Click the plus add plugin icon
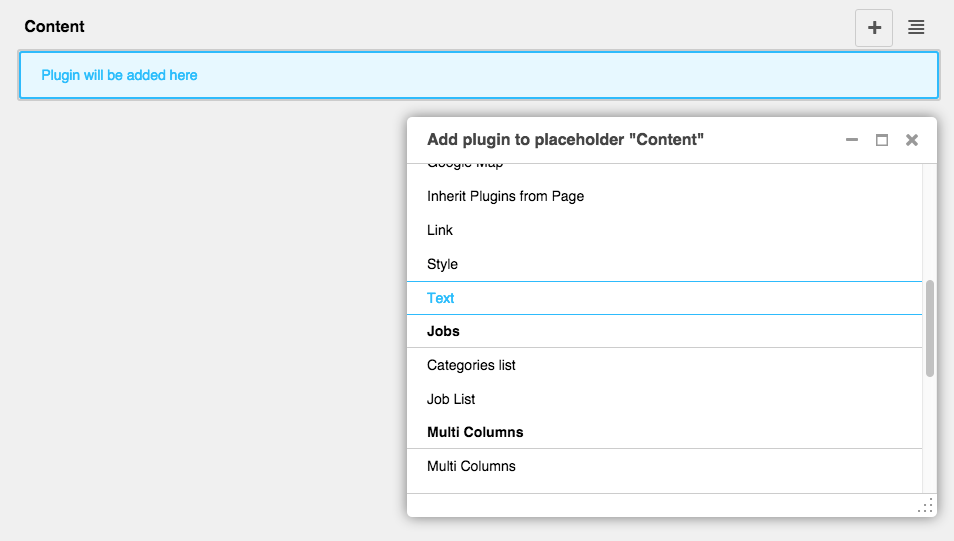Image resolution: width=954 pixels, height=541 pixels. tap(874, 28)
